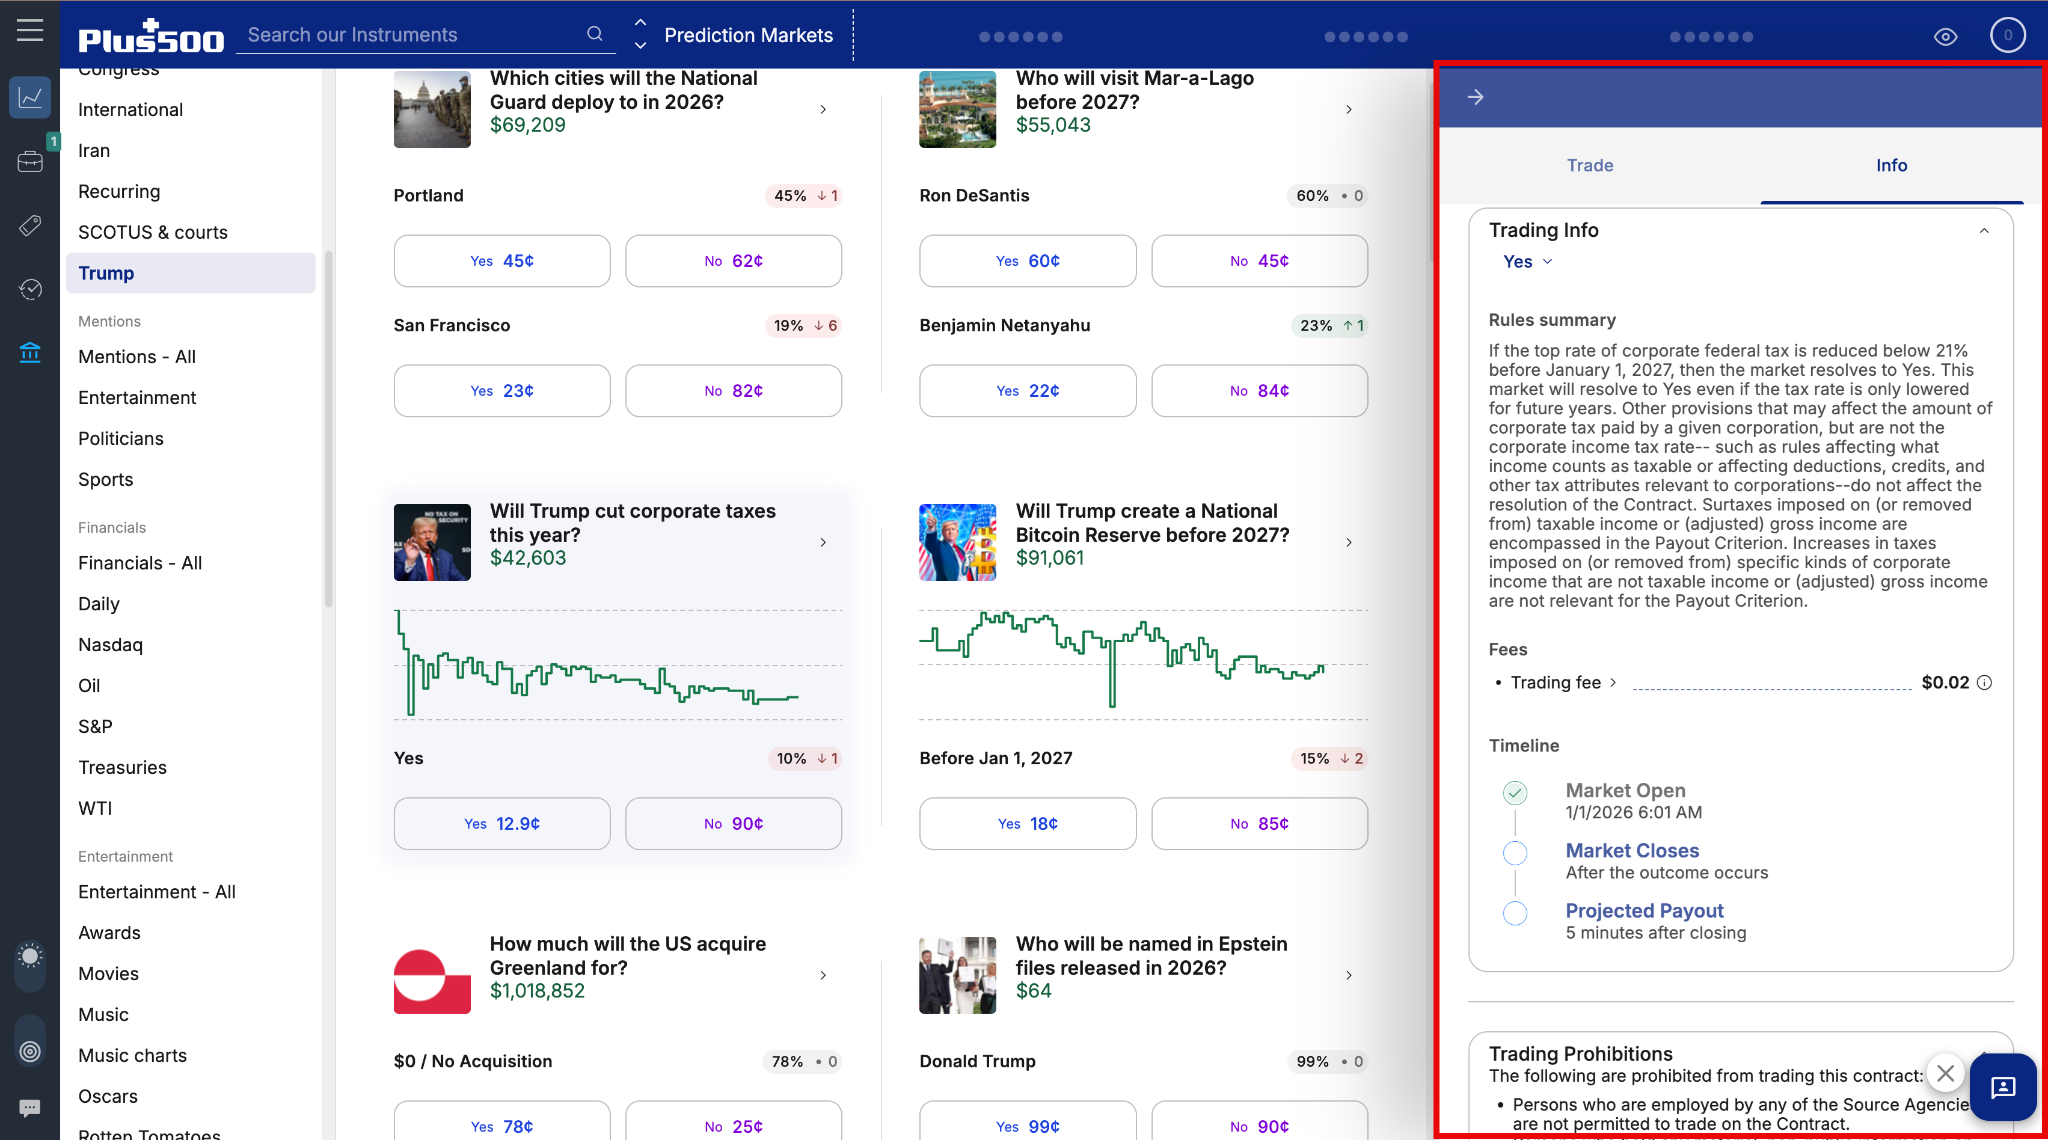The width and height of the screenshot is (2048, 1140).
Task: Select the portfolio briefcase icon in sidebar
Action: point(30,160)
